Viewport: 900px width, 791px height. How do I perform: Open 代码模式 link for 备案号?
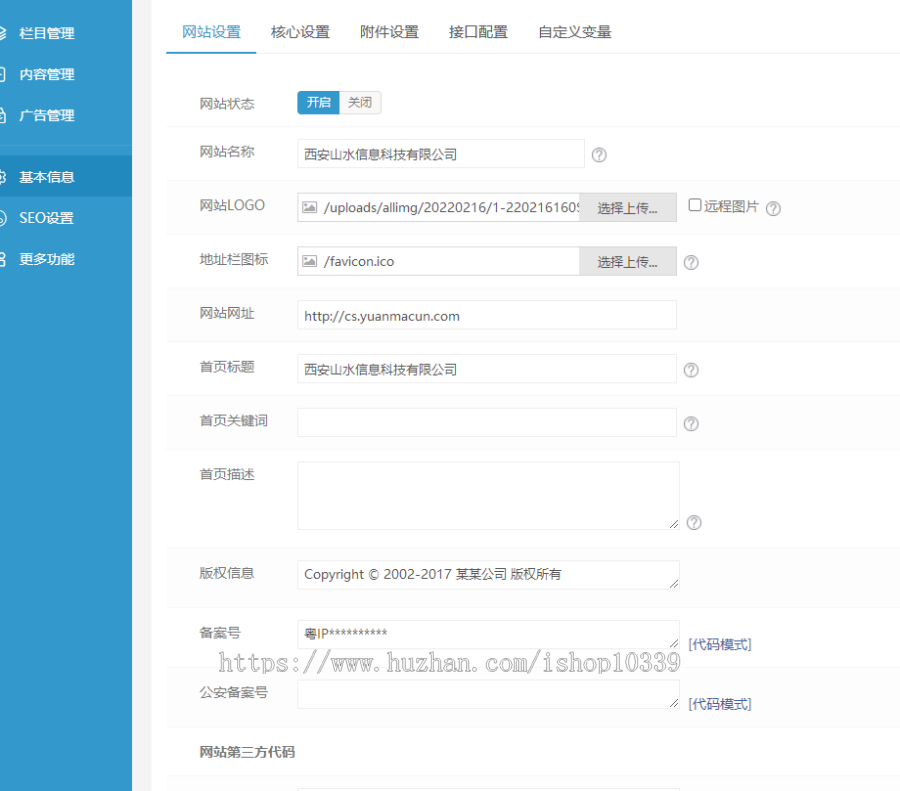[x=720, y=645]
